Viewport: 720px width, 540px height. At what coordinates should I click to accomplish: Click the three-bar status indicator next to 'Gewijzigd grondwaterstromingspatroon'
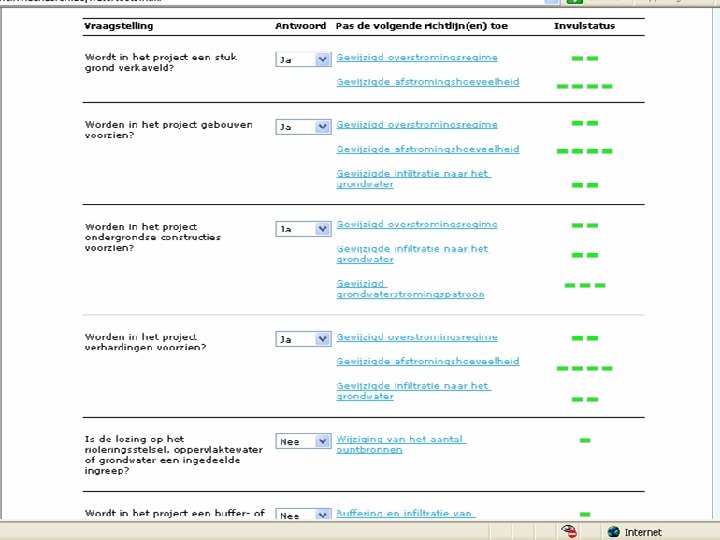click(x=585, y=285)
